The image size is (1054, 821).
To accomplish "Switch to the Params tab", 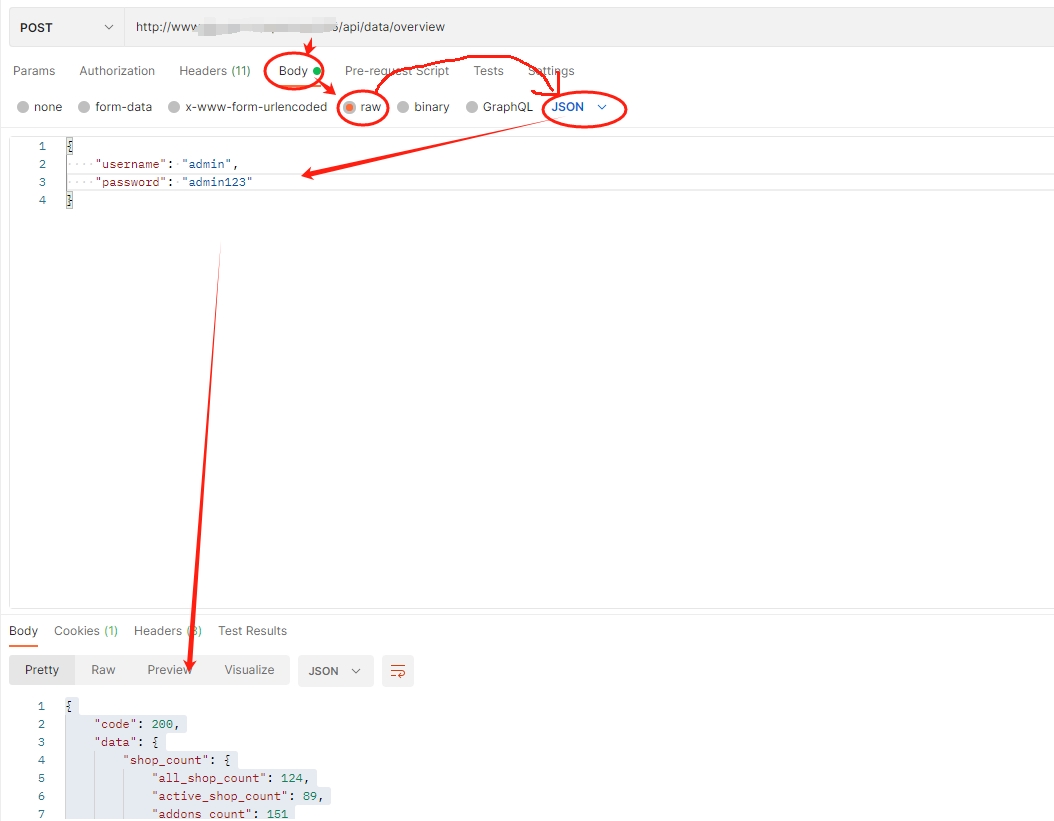I will pos(34,71).
